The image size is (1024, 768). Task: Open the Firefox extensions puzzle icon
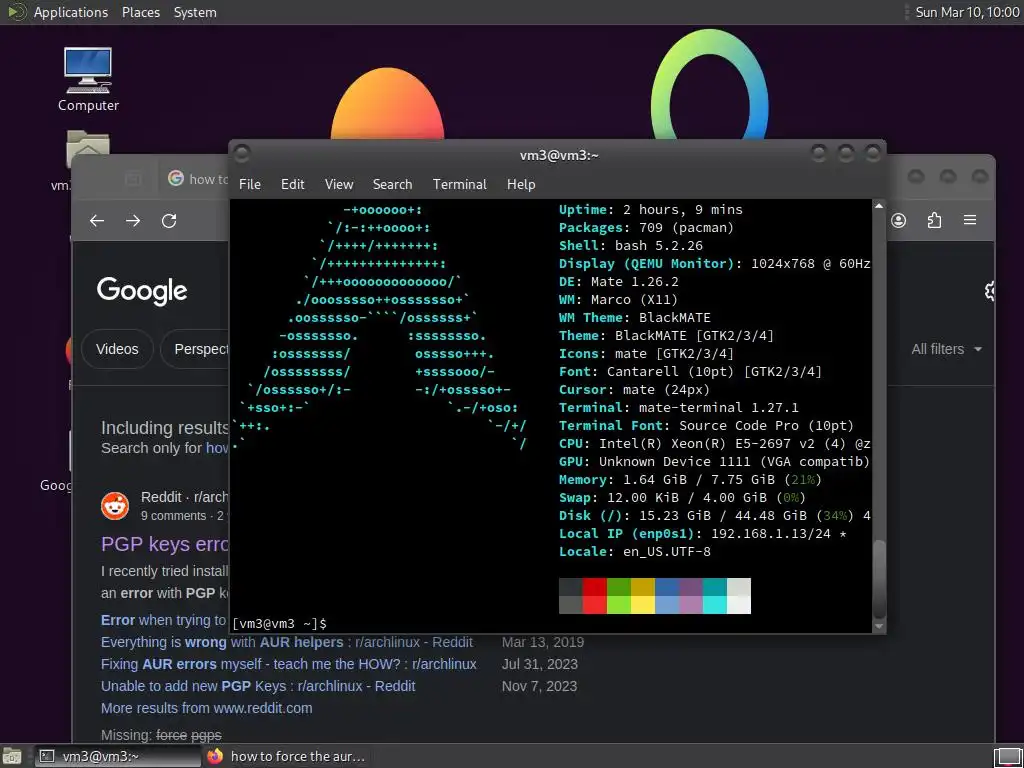[935, 221]
